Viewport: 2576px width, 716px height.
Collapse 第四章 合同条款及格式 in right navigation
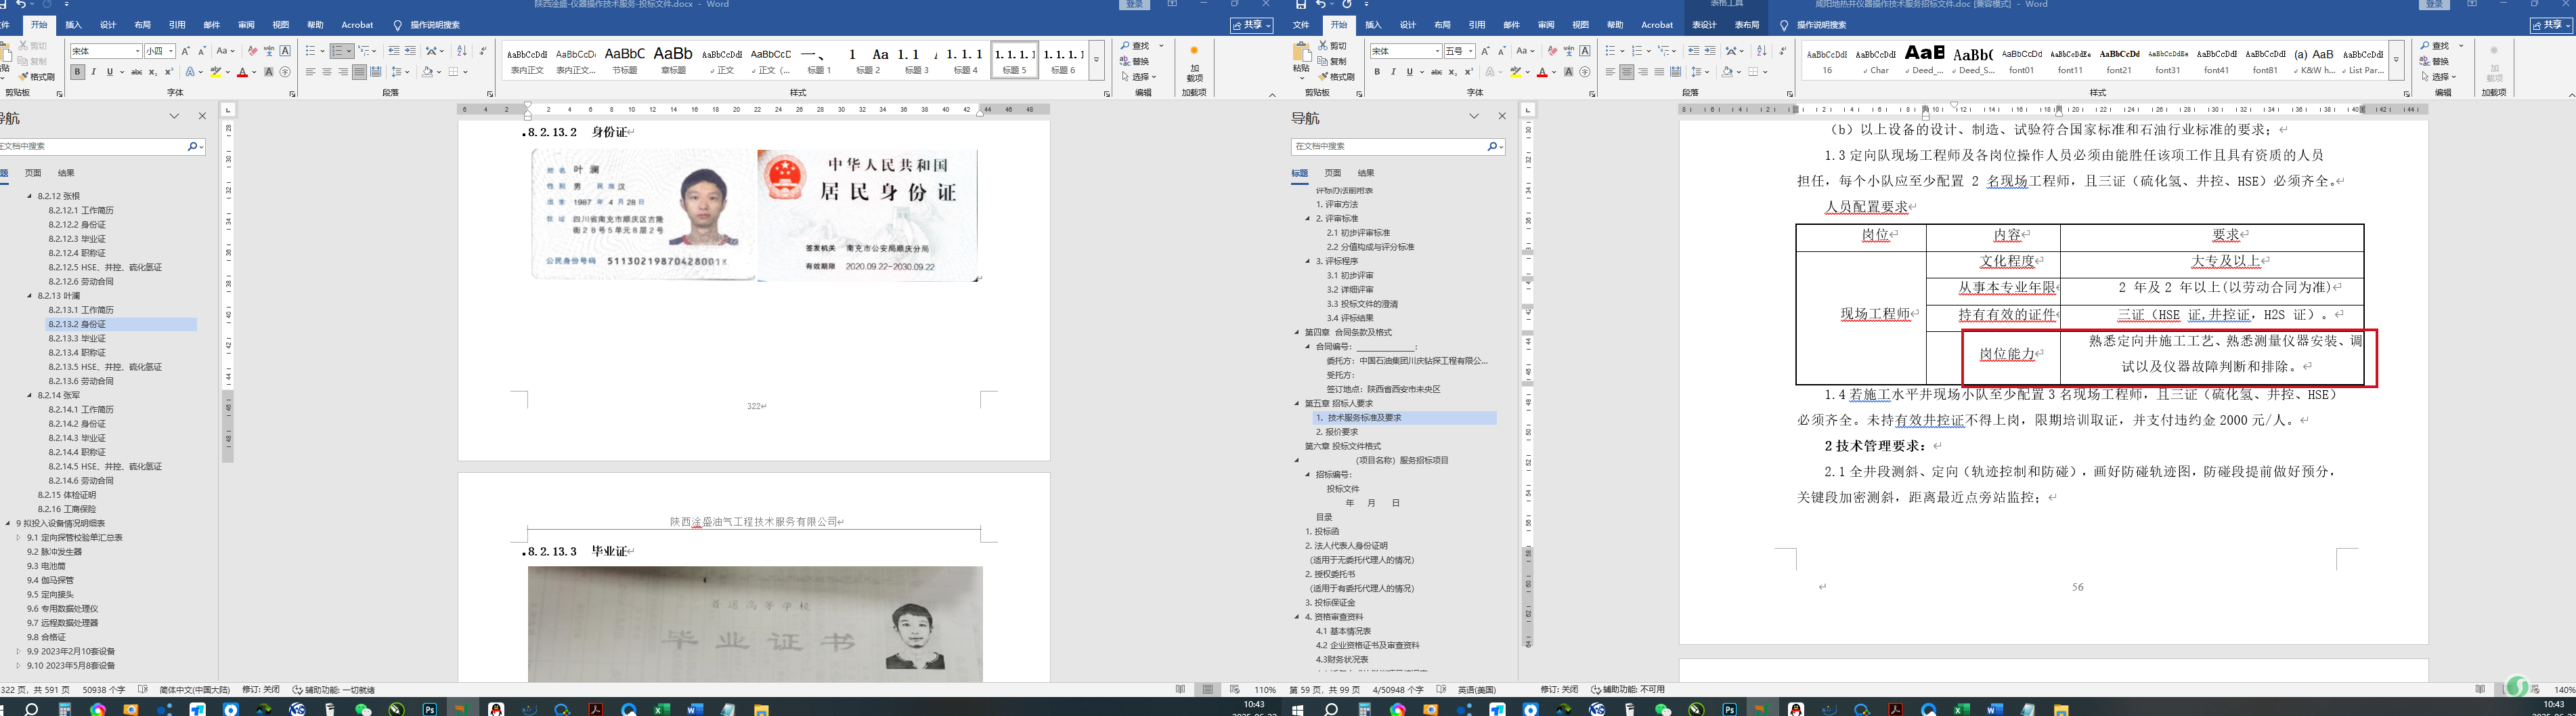(1297, 332)
